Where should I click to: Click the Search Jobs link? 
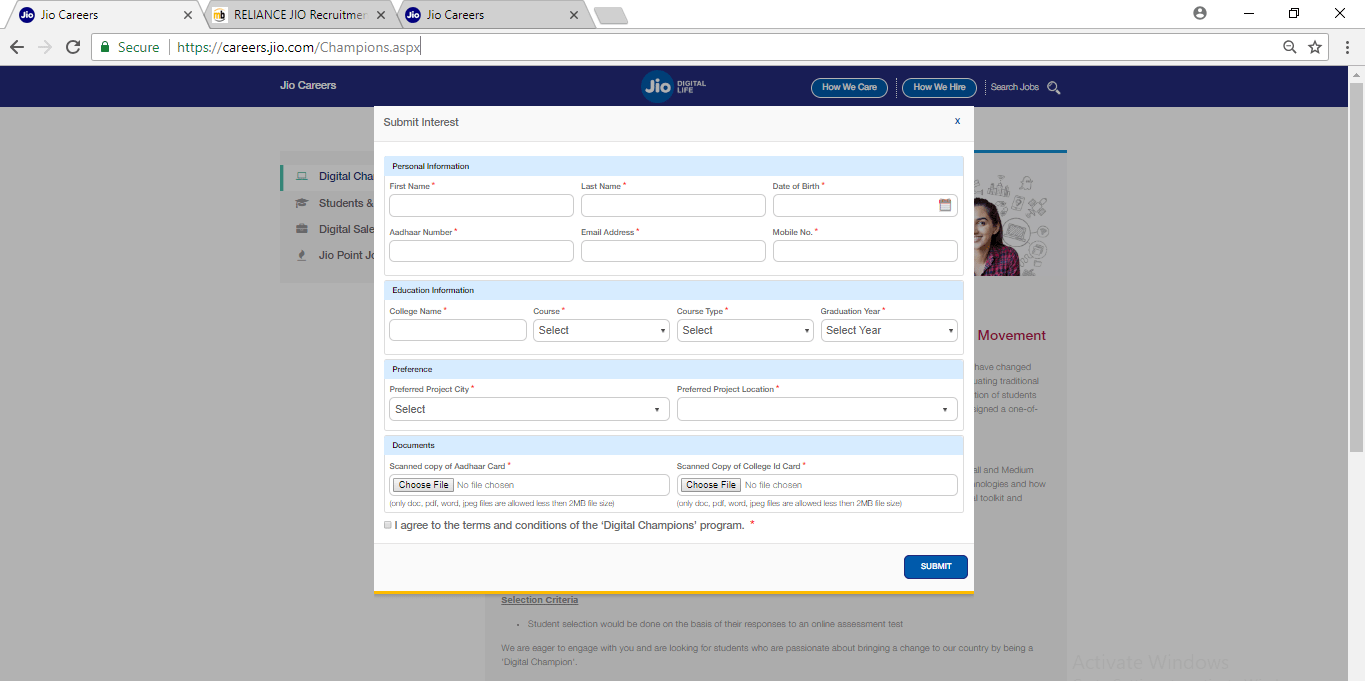(1014, 88)
